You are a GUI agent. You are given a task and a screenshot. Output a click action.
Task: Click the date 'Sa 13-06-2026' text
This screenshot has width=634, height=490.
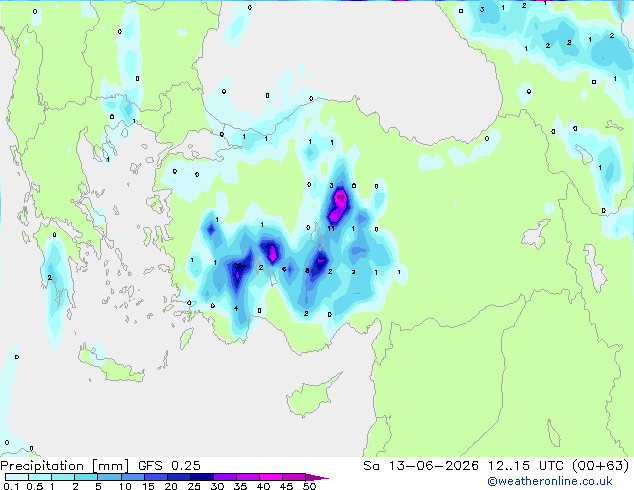click(x=421, y=466)
